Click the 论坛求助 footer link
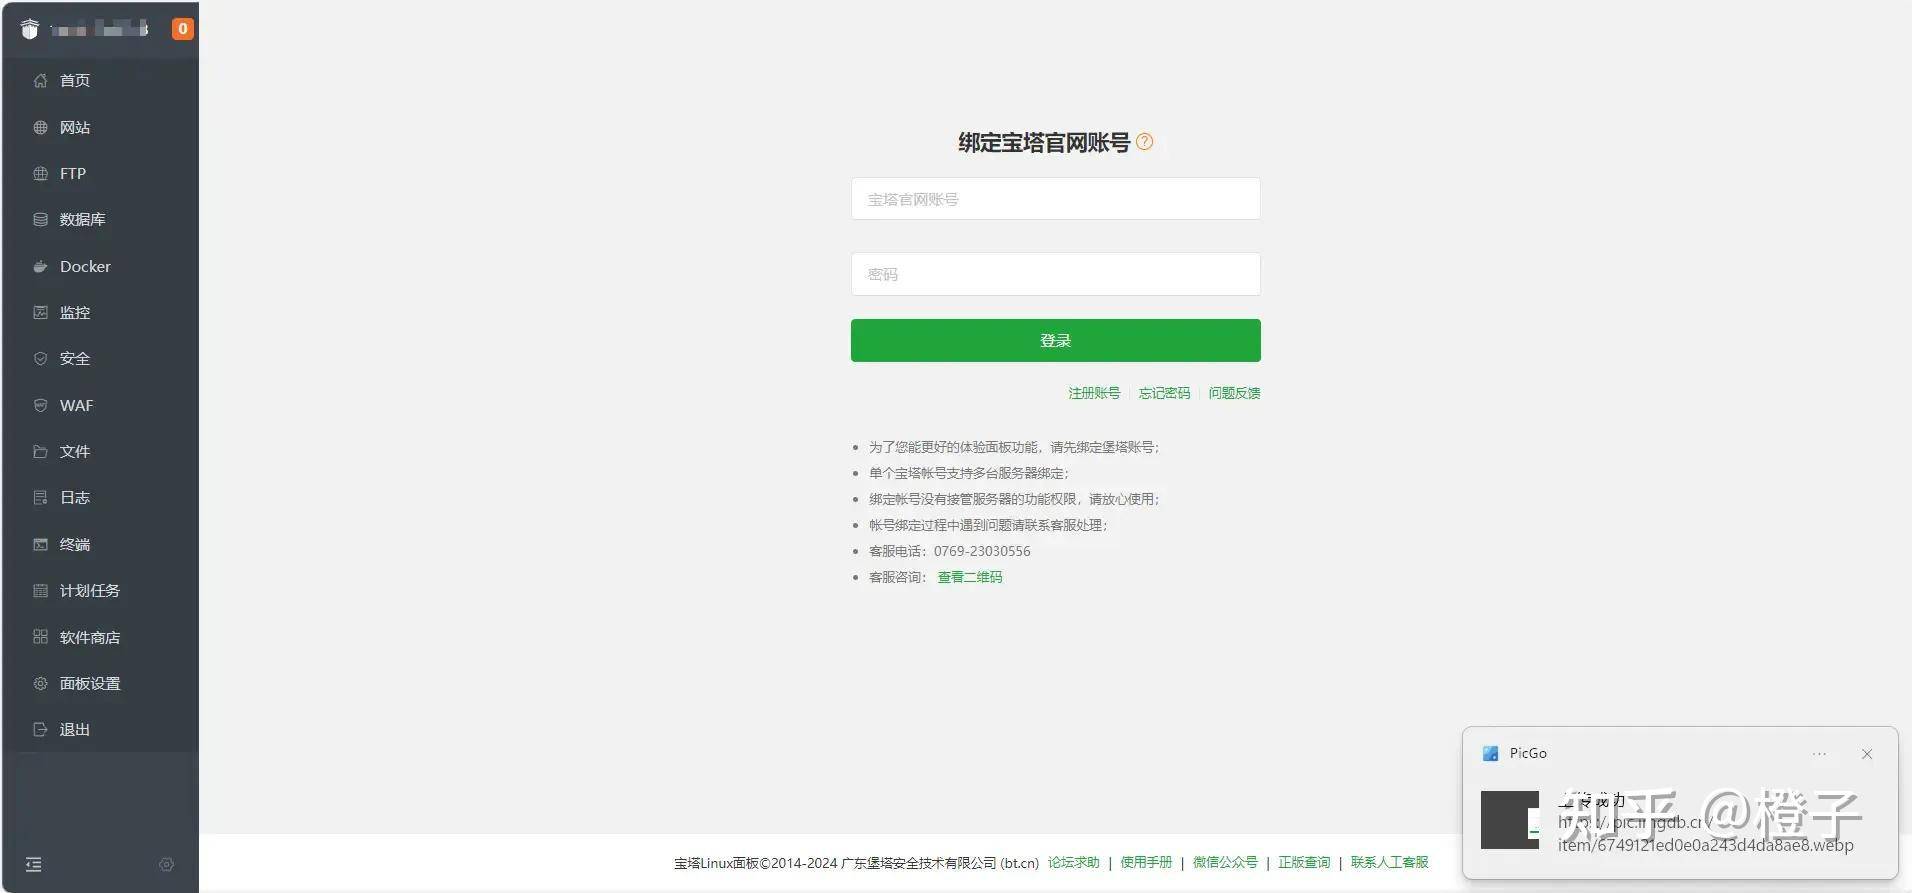Viewport: 1912px width, 893px height. (x=1073, y=862)
